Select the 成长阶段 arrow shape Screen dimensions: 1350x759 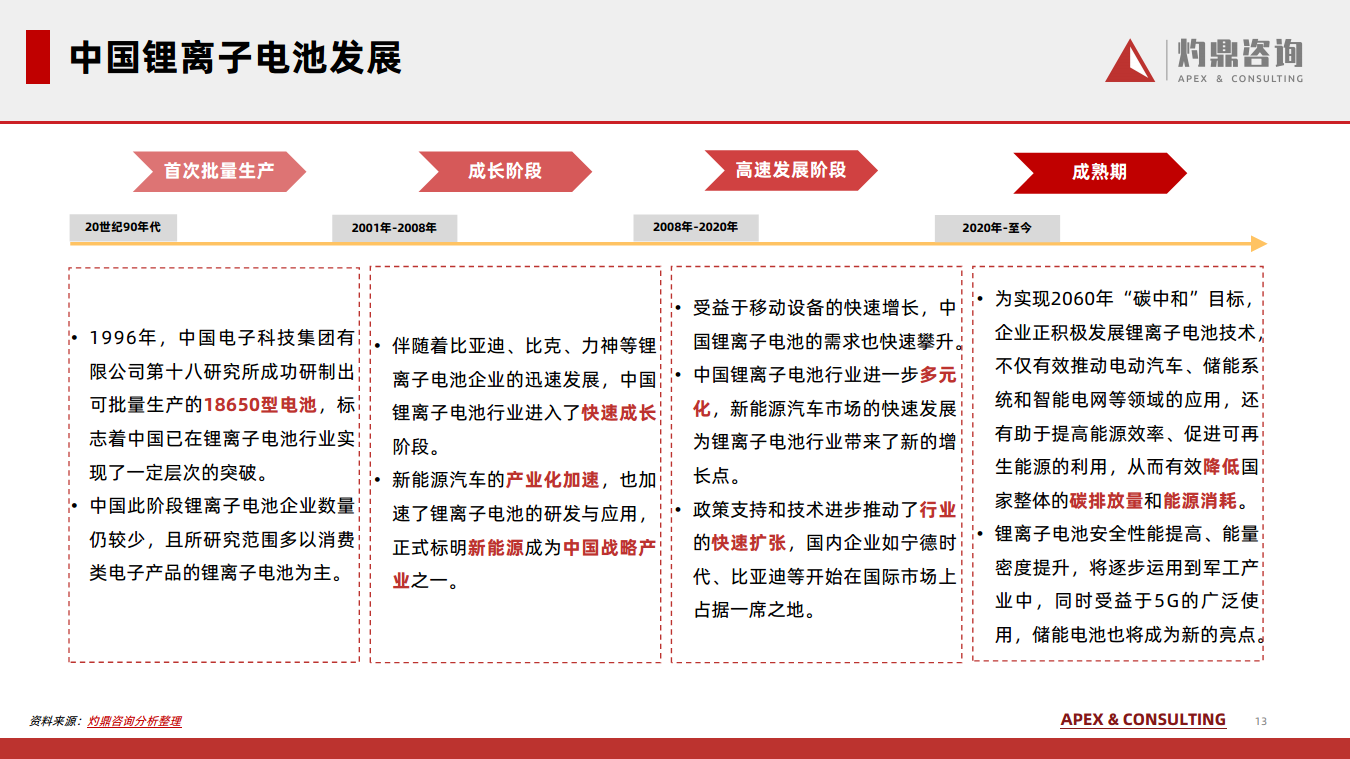click(505, 171)
